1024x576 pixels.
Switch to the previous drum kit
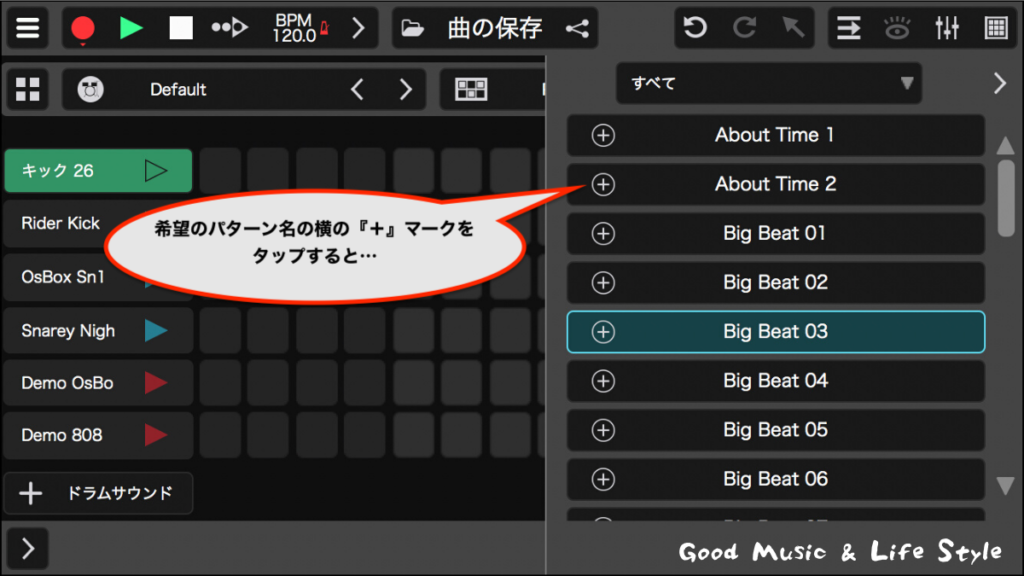[357, 89]
